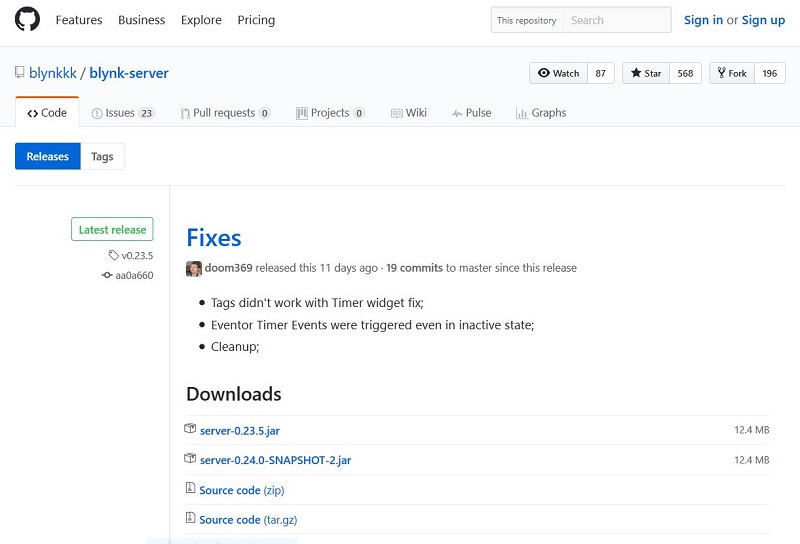
Task: Open doom369's avatar thumbnail
Action: pyautogui.click(x=194, y=268)
